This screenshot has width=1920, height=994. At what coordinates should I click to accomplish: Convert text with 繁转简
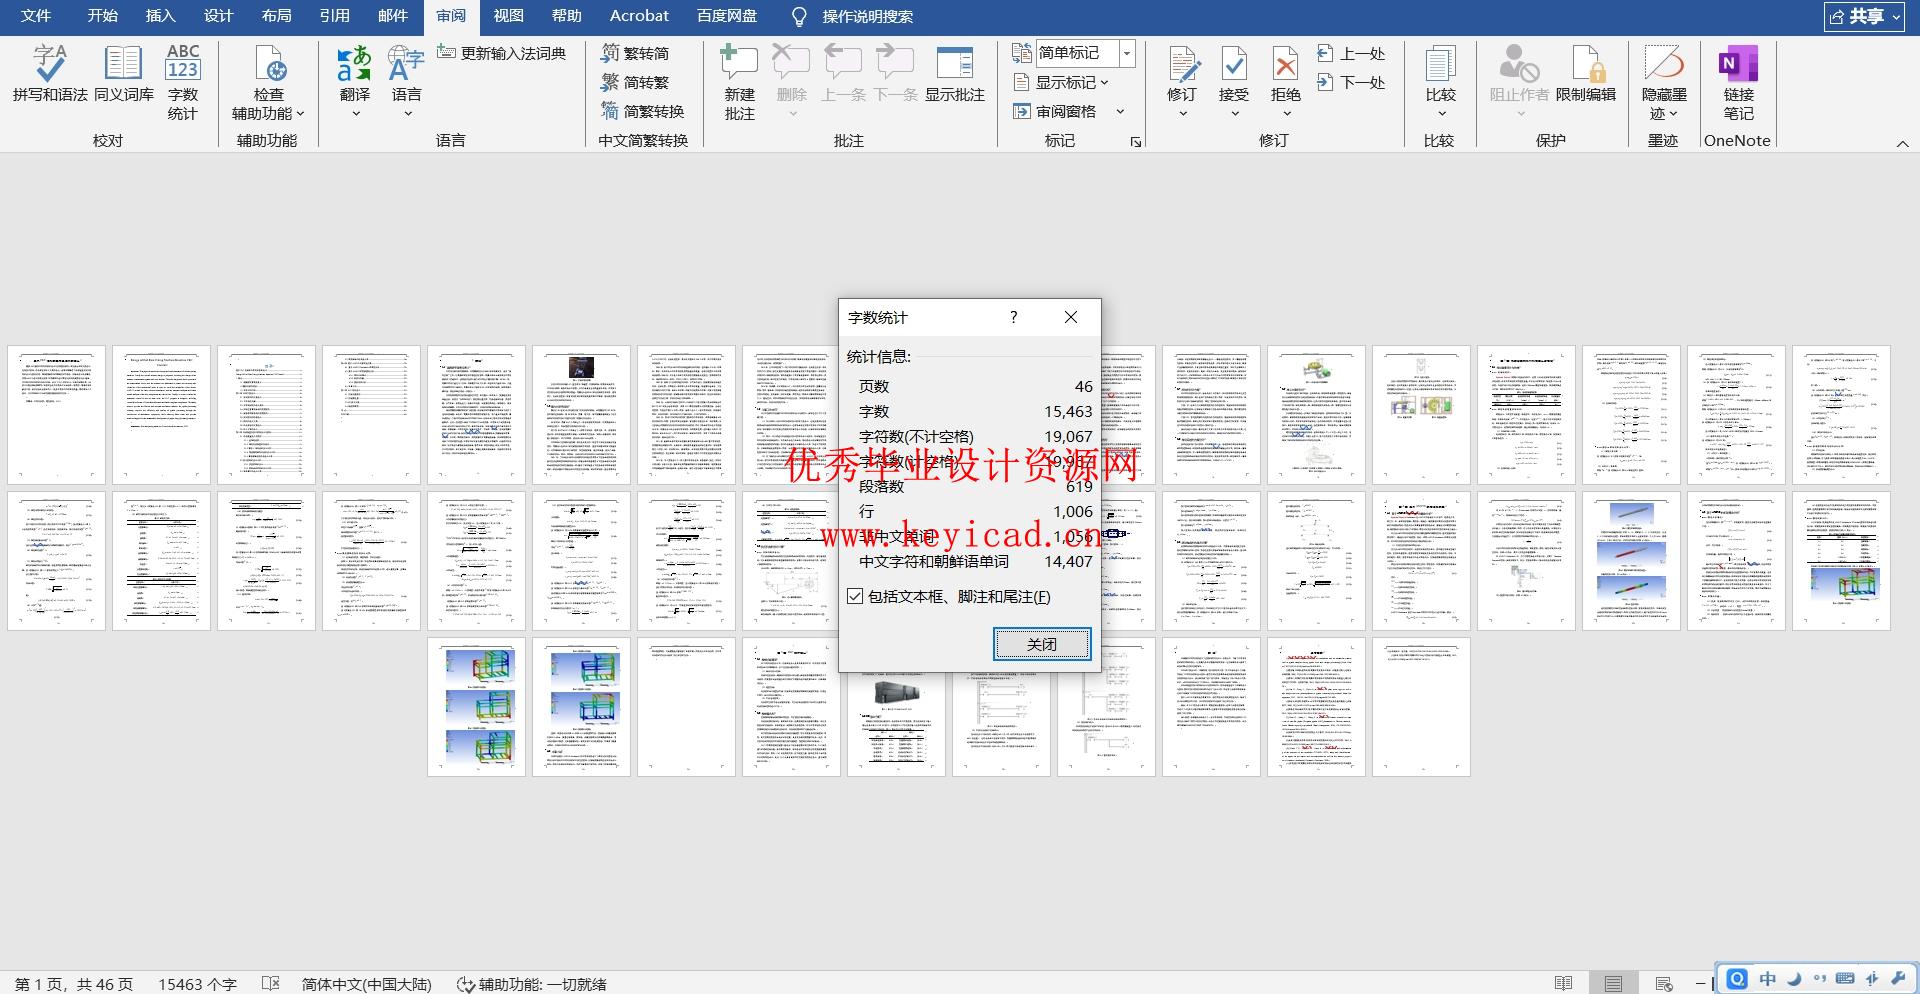pyautogui.click(x=636, y=53)
